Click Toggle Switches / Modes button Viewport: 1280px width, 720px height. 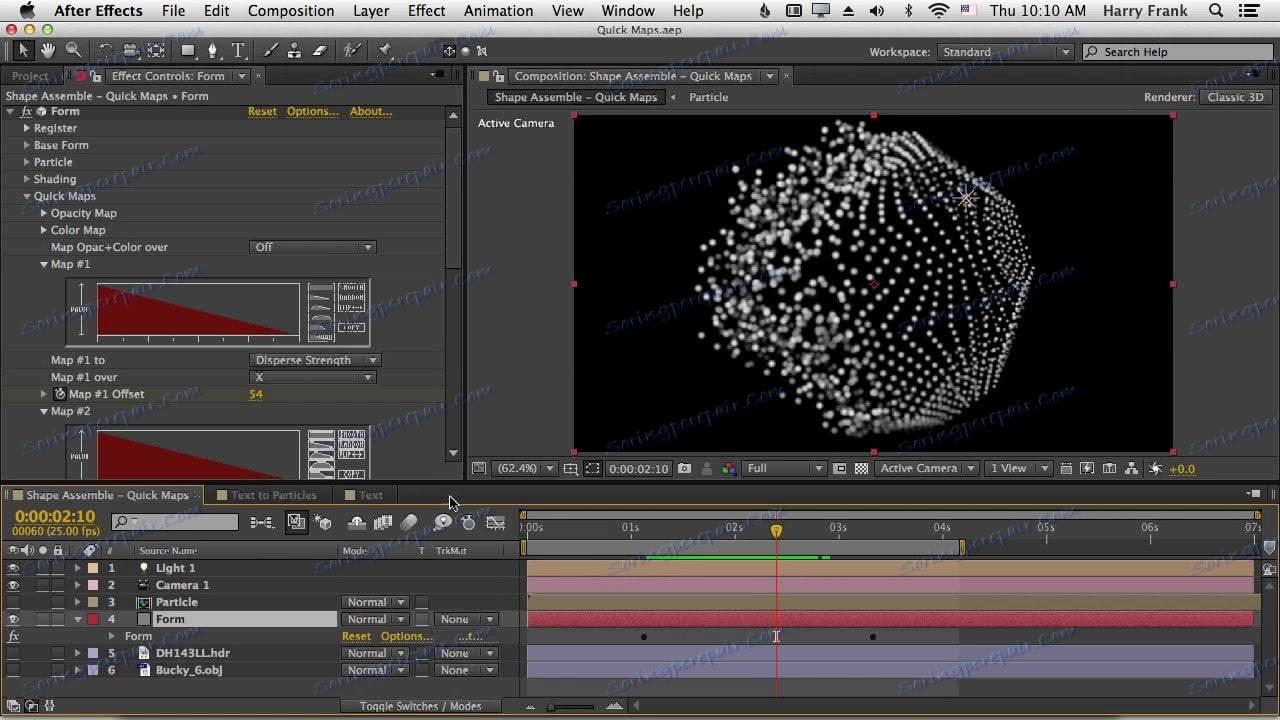(420, 706)
